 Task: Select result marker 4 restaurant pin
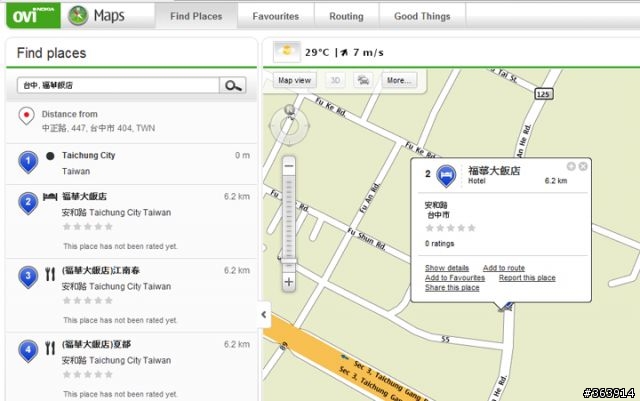coord(28,351)
